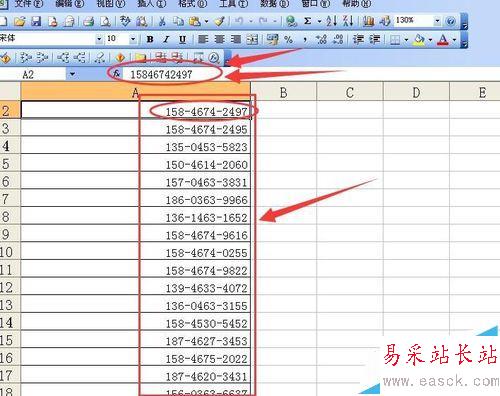Toggle align right
Image resolution: width=500 pixels, height=396 pixels.
point(236,40)
